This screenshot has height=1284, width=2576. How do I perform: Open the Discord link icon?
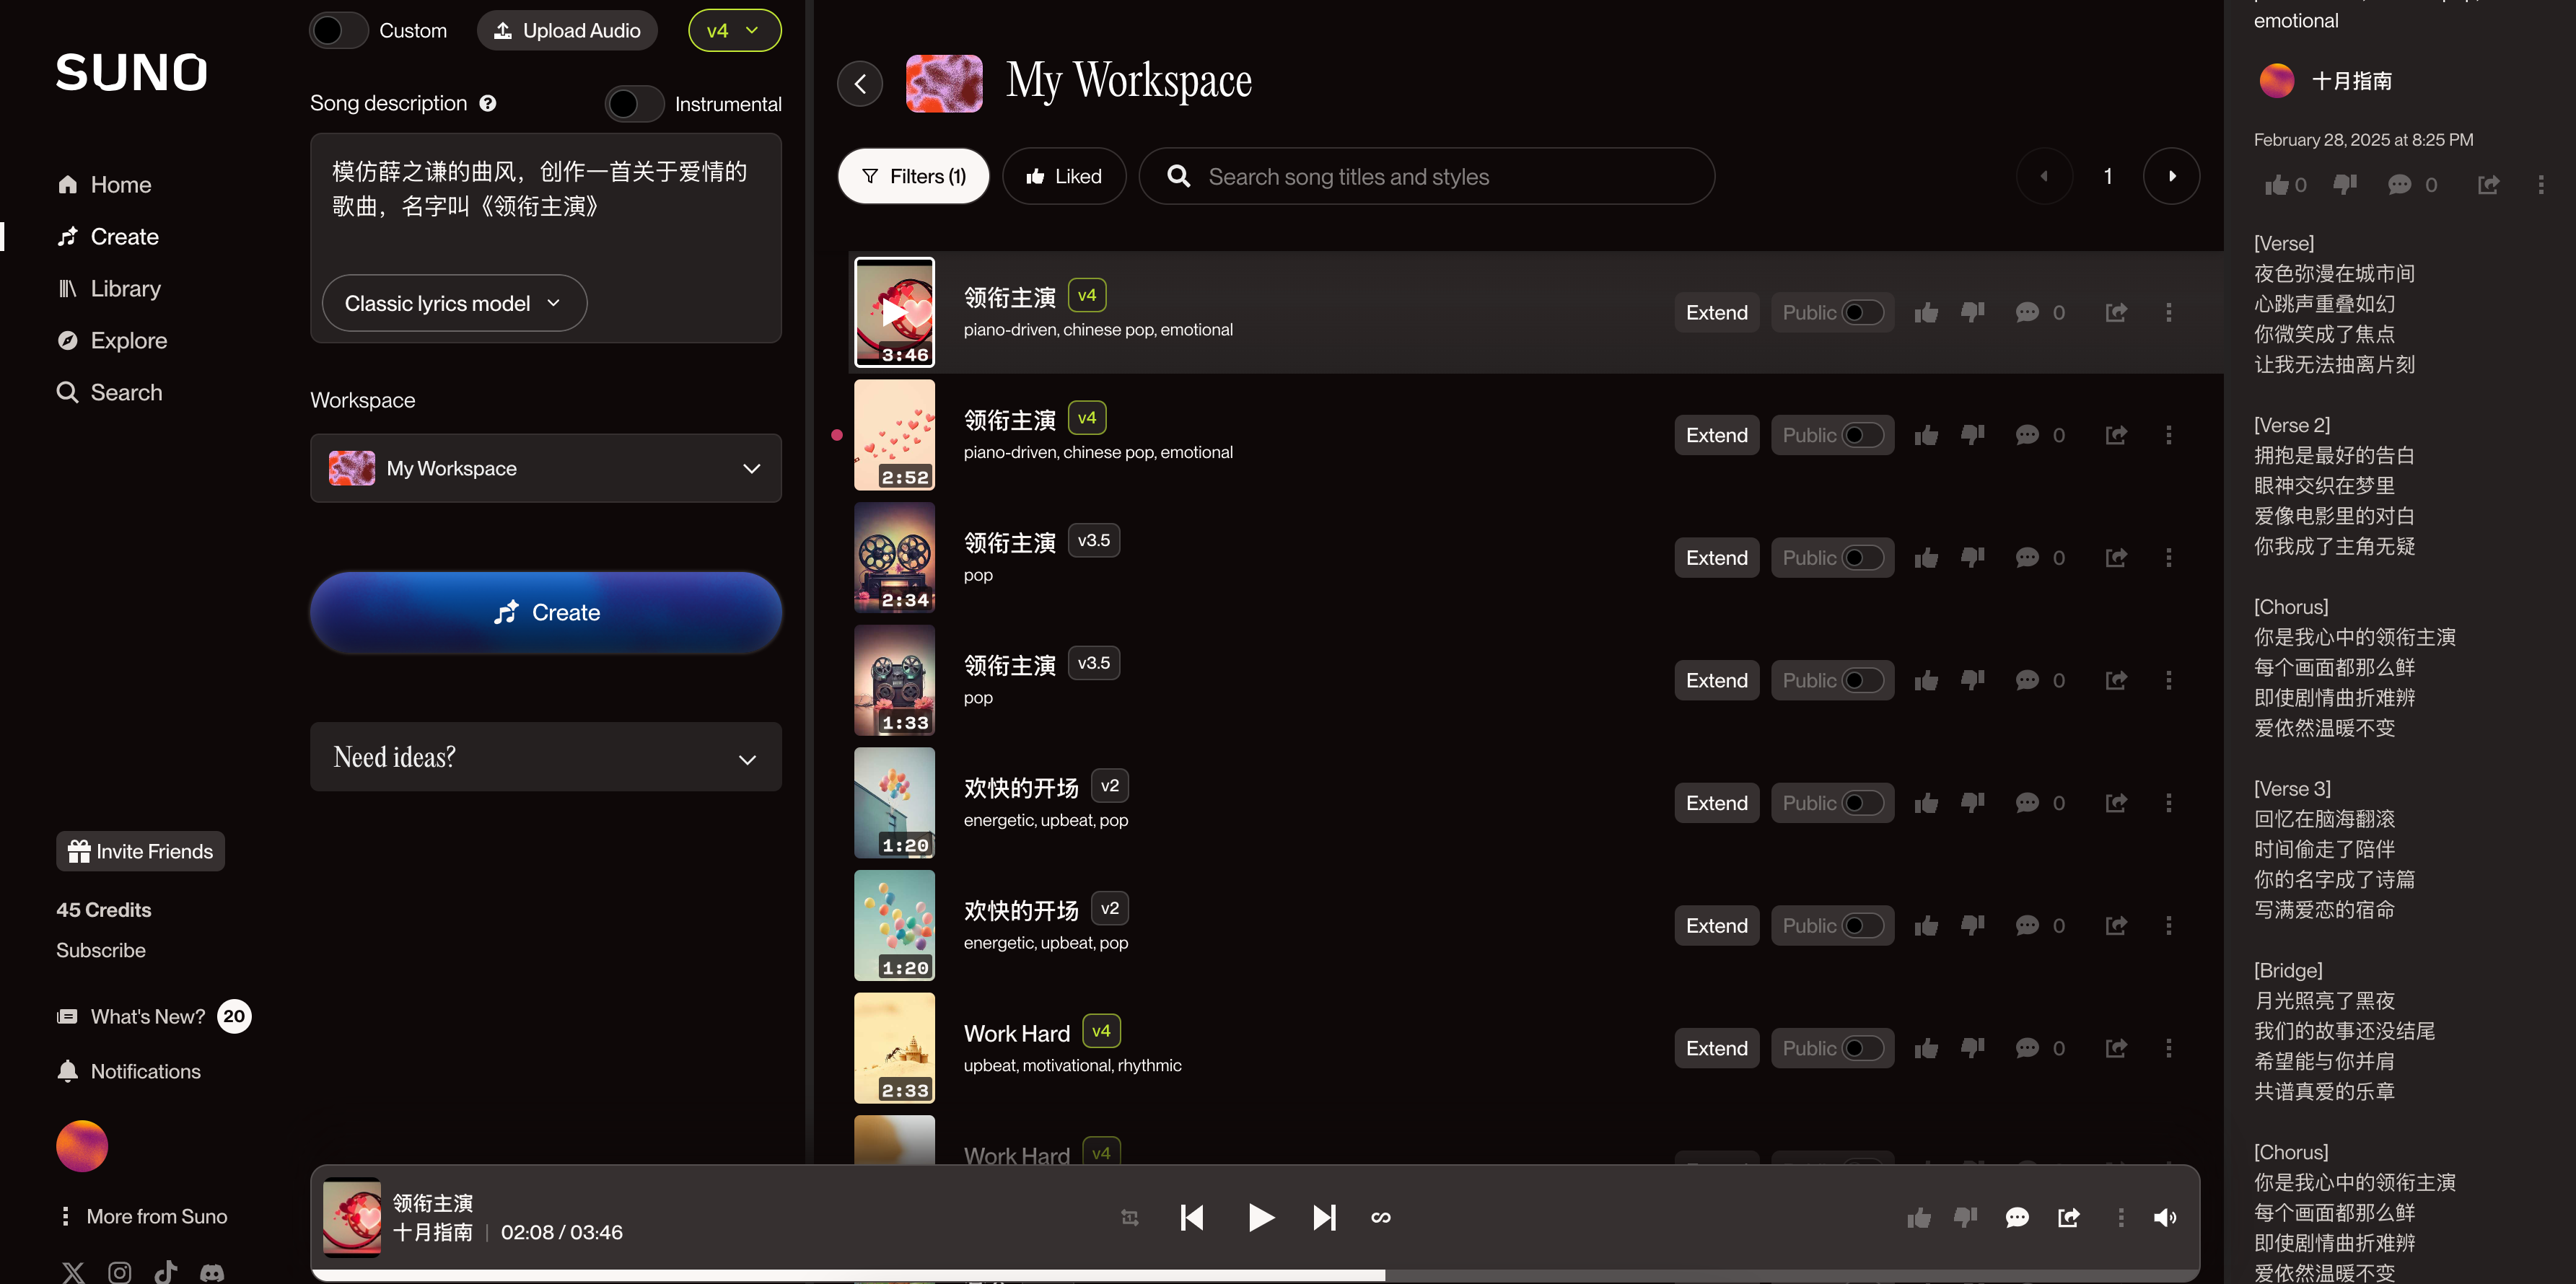[212, 1272]
